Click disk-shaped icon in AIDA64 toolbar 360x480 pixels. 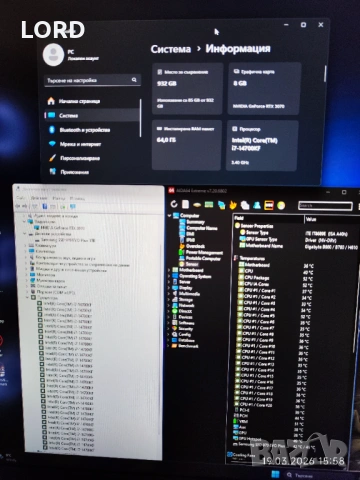197,205
